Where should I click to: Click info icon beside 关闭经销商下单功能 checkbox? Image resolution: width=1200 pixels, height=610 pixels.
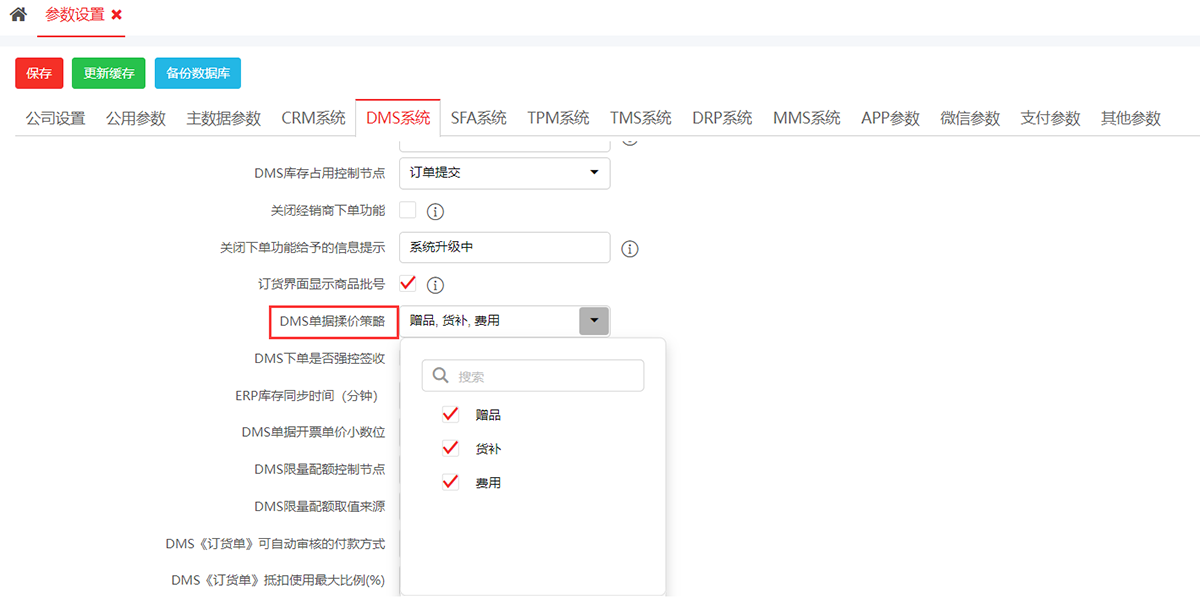click(x=435, y=211)
